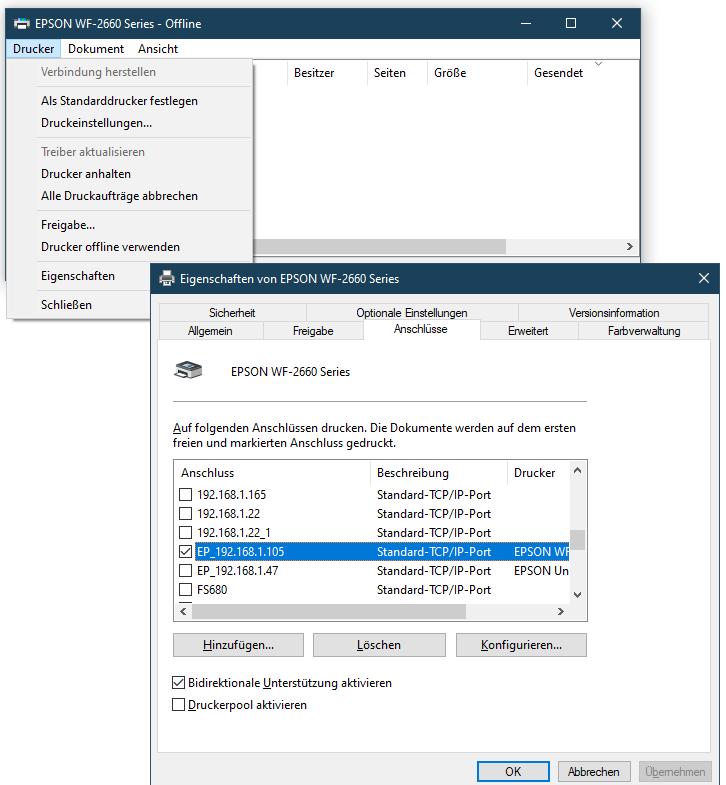Choose Als Standarddrucker festlegen

119,101
